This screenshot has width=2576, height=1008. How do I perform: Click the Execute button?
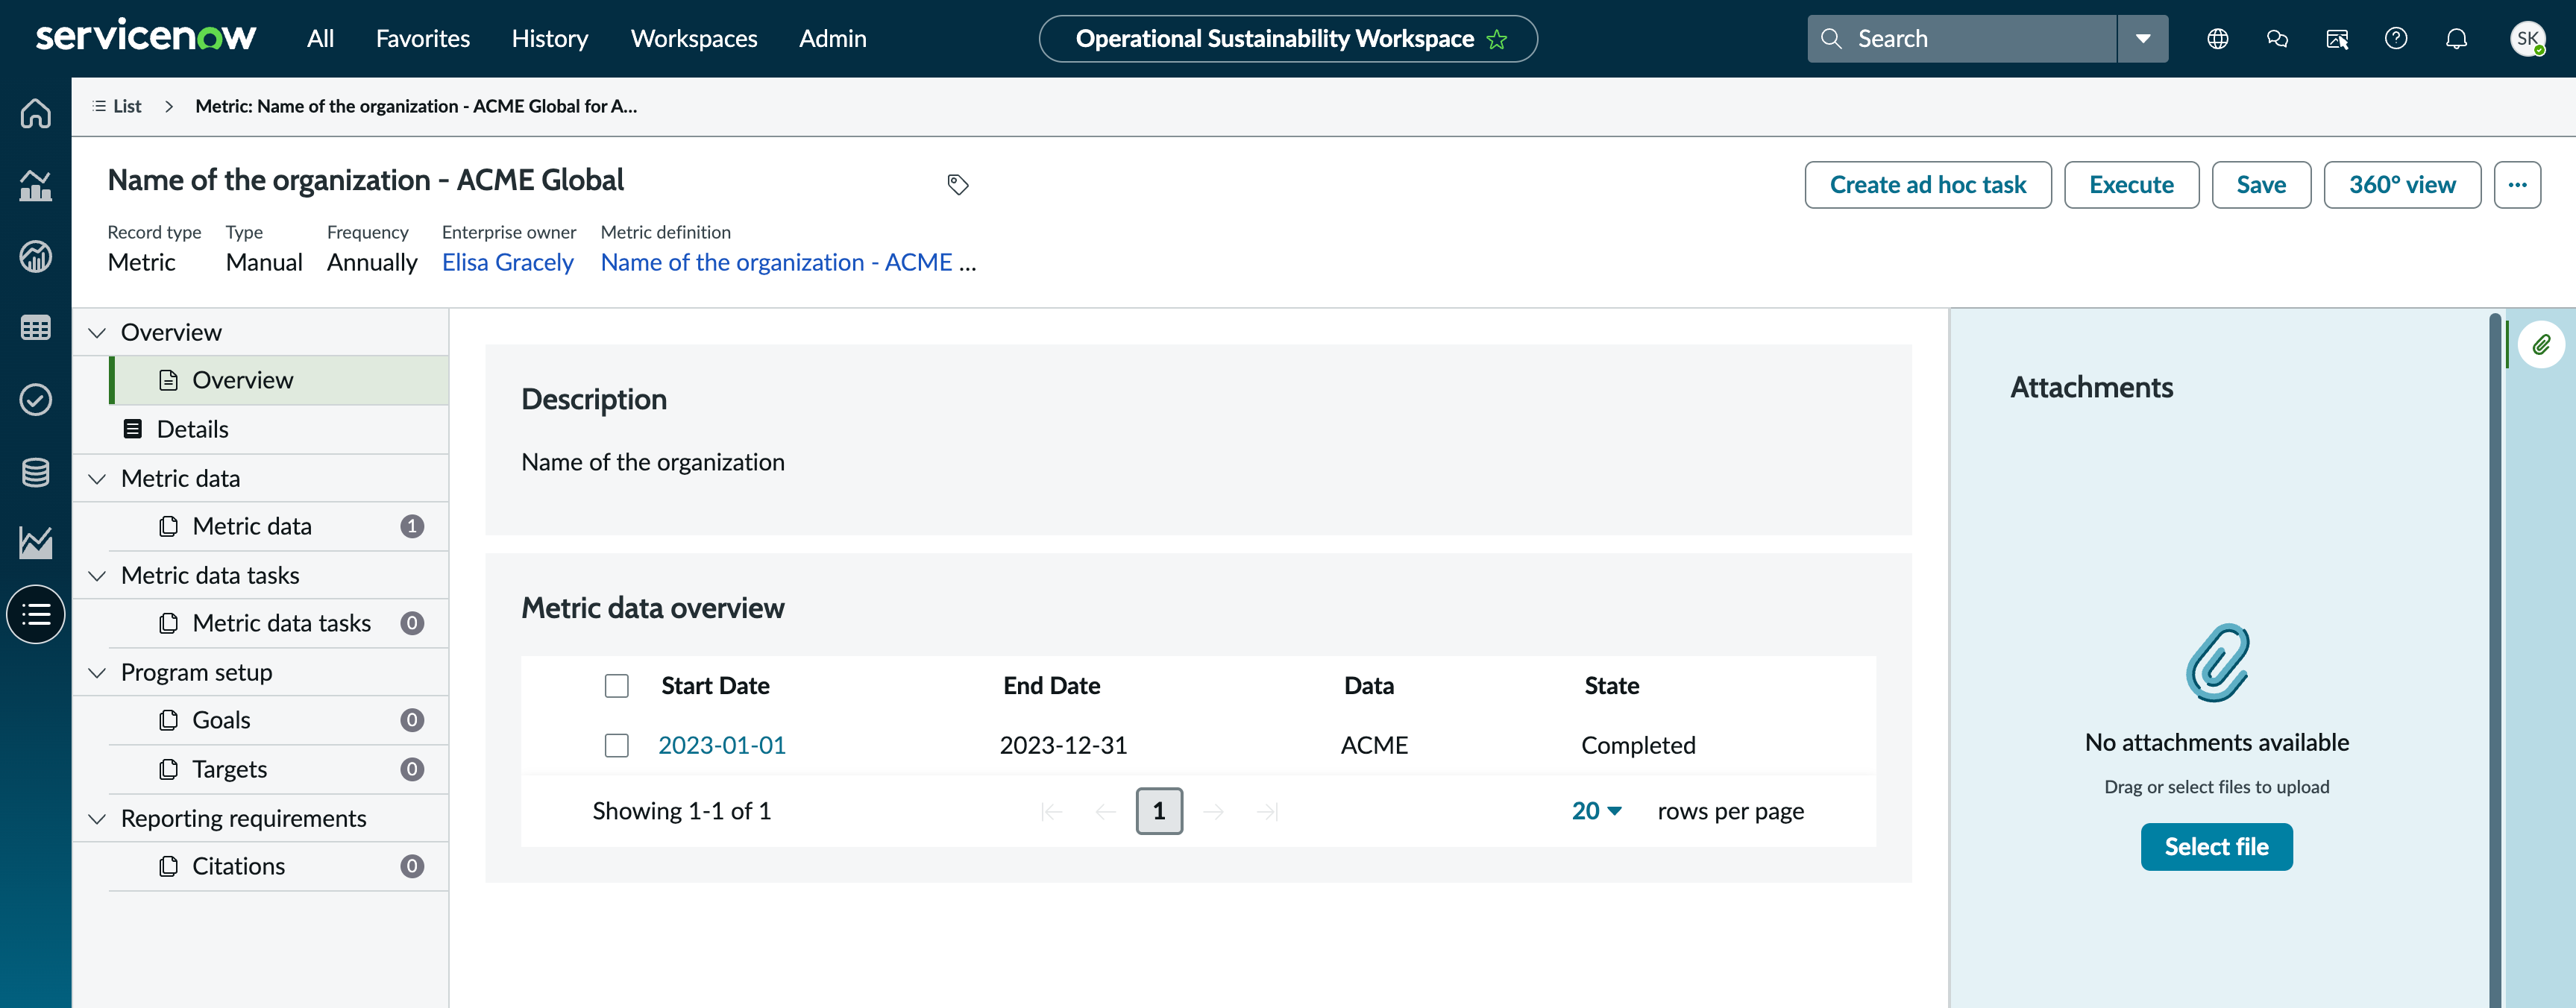[2131, 185]
